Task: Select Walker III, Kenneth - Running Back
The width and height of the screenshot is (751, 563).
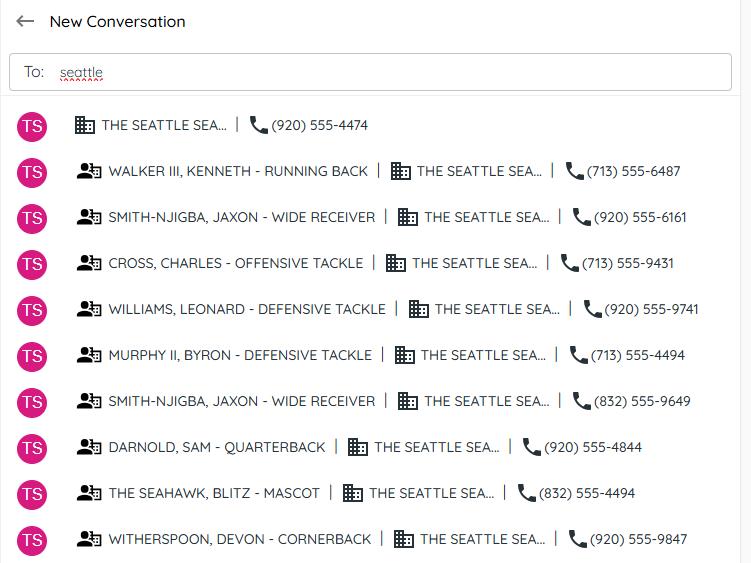Action: 238,171
